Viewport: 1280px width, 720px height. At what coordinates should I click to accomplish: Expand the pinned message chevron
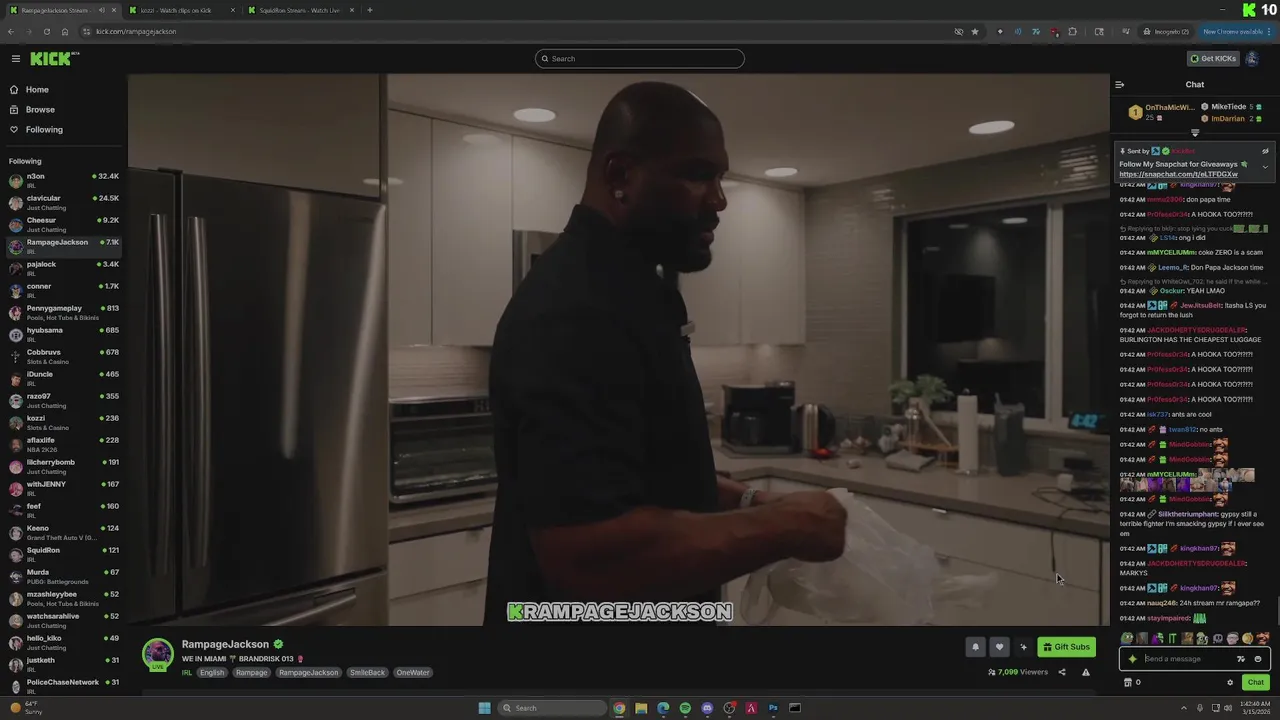[x=1265, y=167]
